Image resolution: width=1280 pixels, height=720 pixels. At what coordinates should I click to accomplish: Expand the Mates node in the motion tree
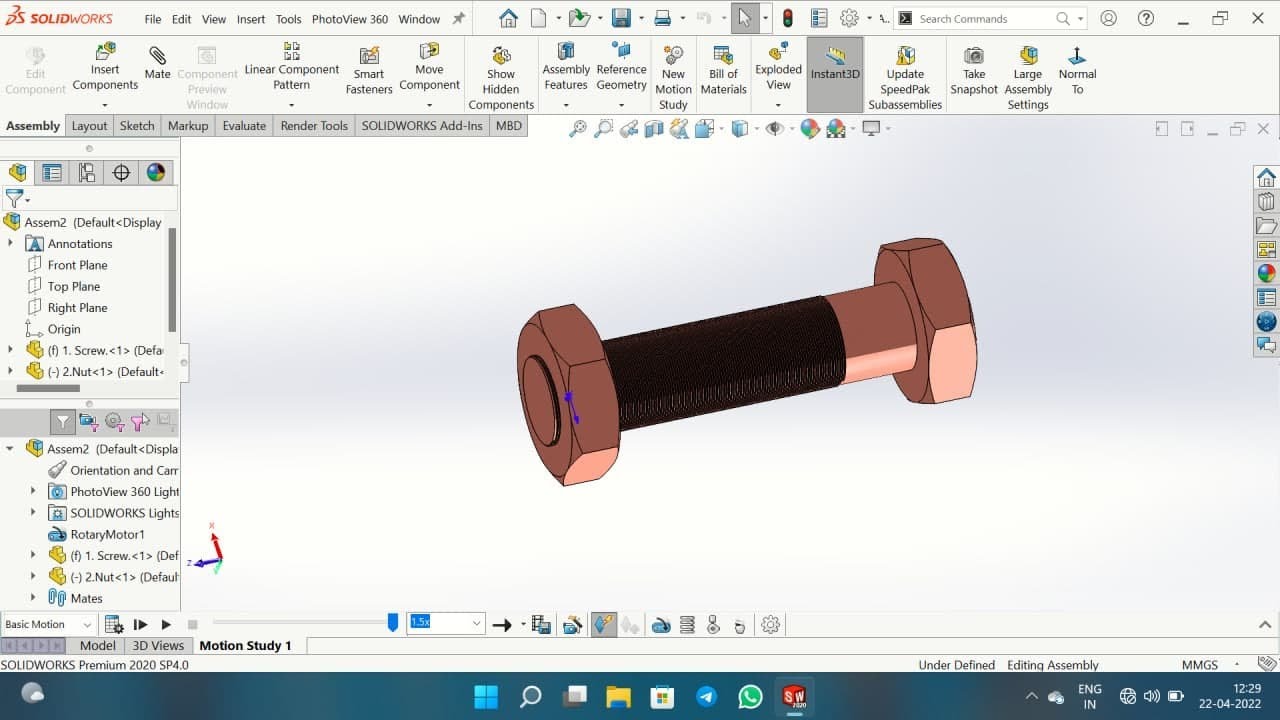pos(33,598)
